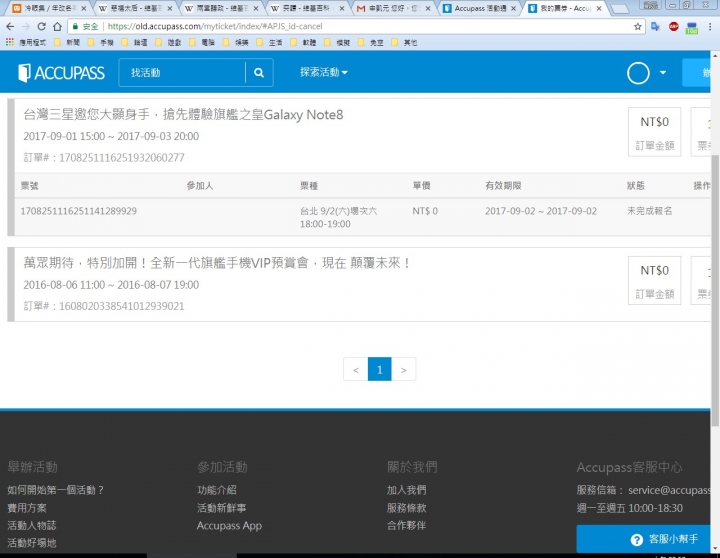
Task: Open the Google Translate extension icon
Action: point(655,26)
